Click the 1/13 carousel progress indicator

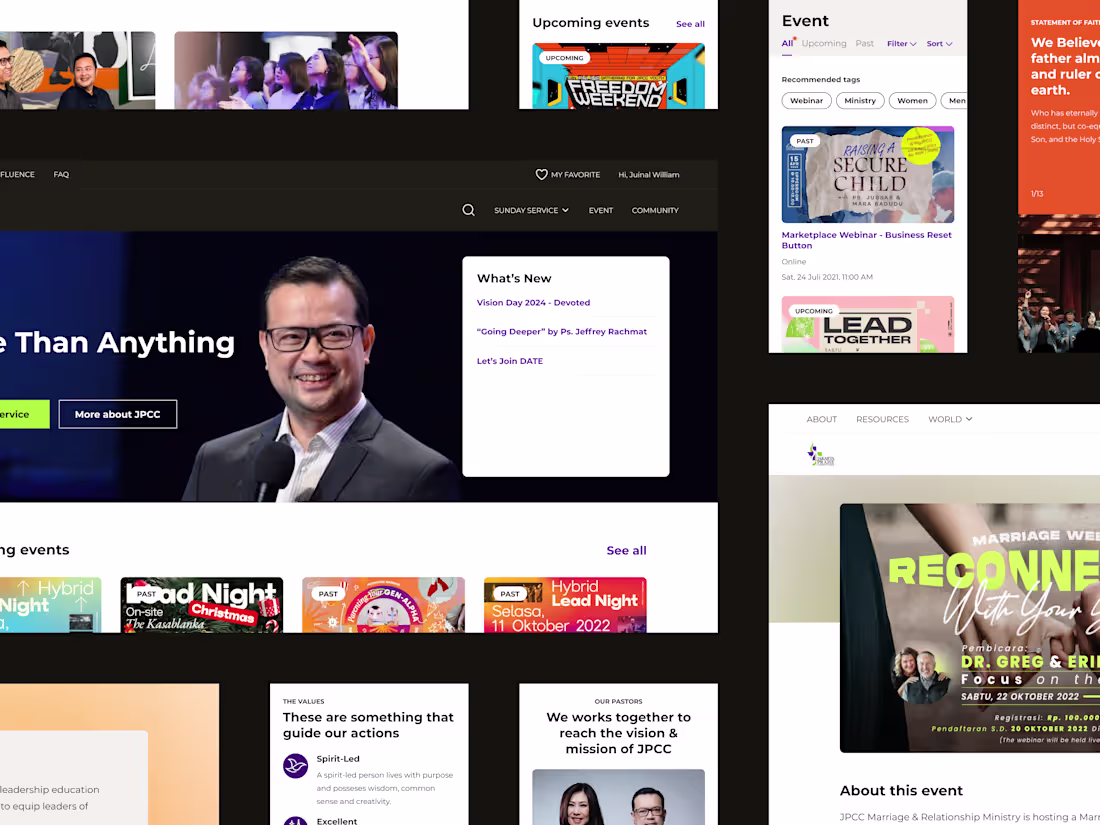pyautogui.click(x=1037, y=194)
